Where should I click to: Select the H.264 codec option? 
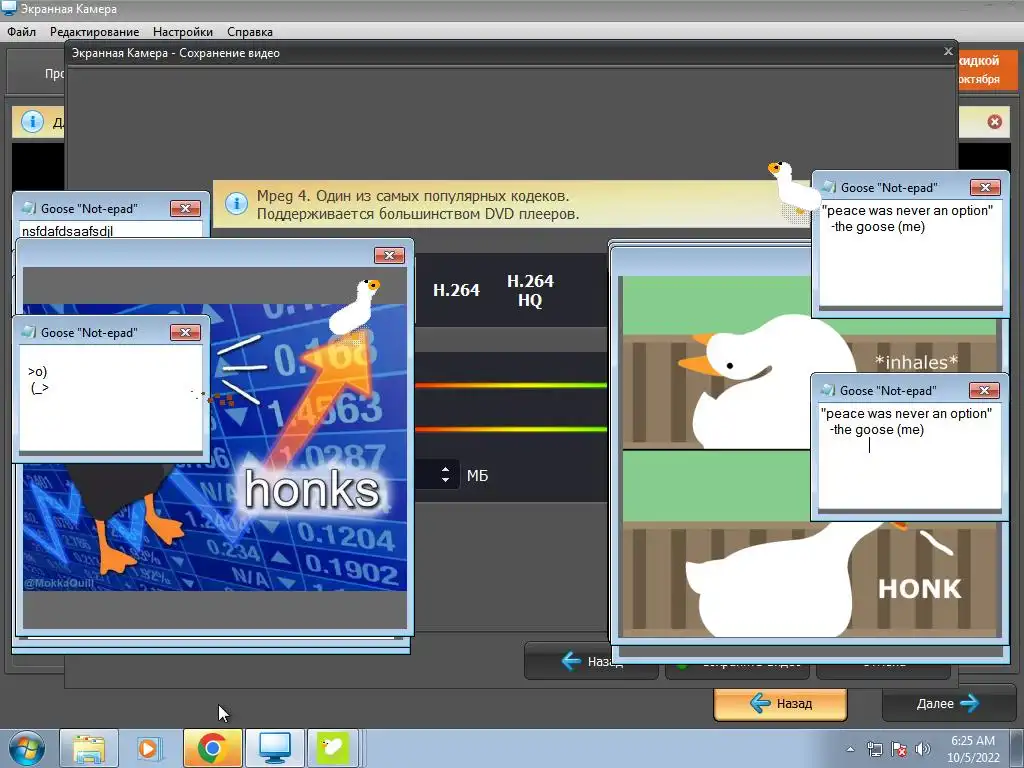click(x=456, y=290)
